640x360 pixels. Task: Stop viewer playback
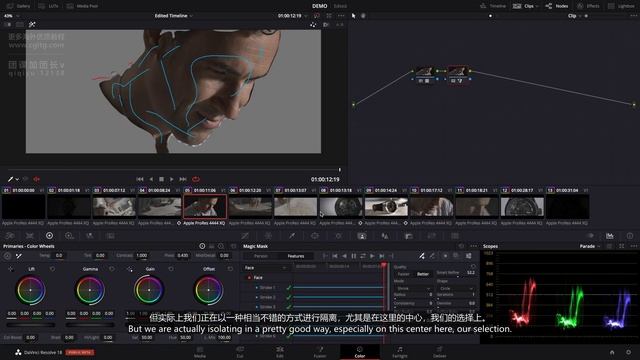(161, 179)
